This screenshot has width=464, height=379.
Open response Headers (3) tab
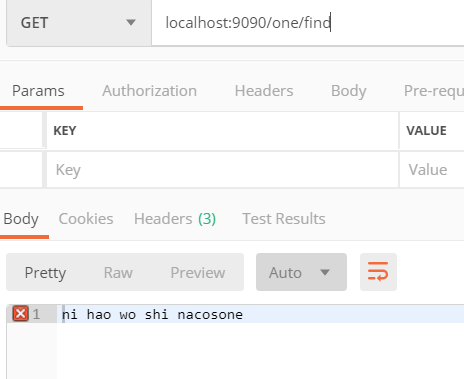click(x=175, y=219)
